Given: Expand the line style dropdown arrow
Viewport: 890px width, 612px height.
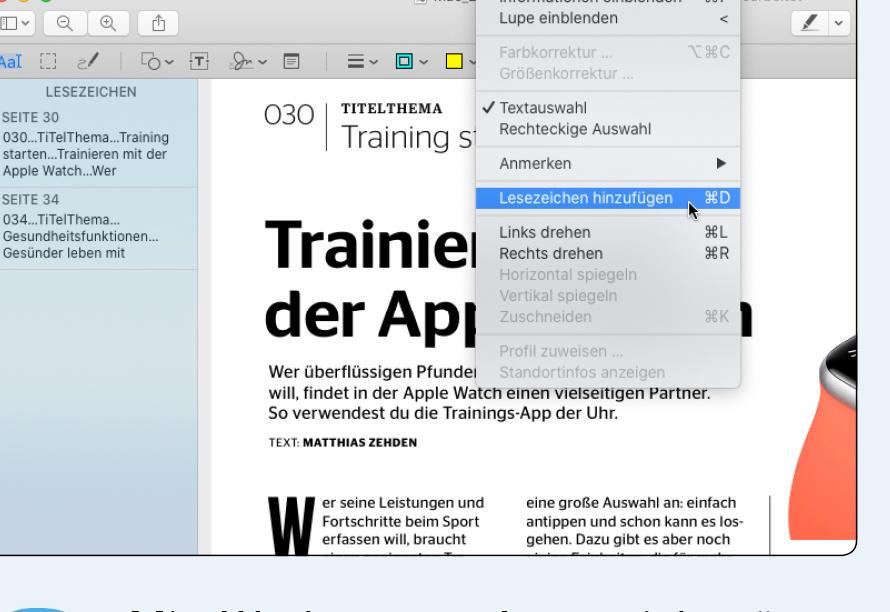Looking at the screenshot, I should point(373,62).
